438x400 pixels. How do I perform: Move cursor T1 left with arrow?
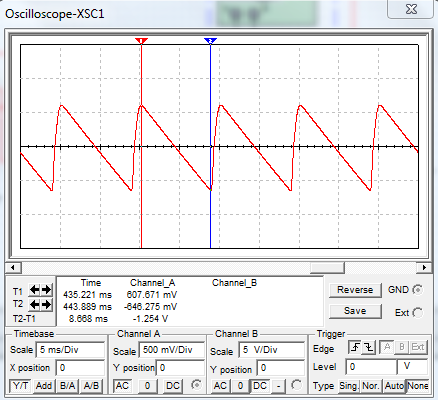[x=34, y=289]
